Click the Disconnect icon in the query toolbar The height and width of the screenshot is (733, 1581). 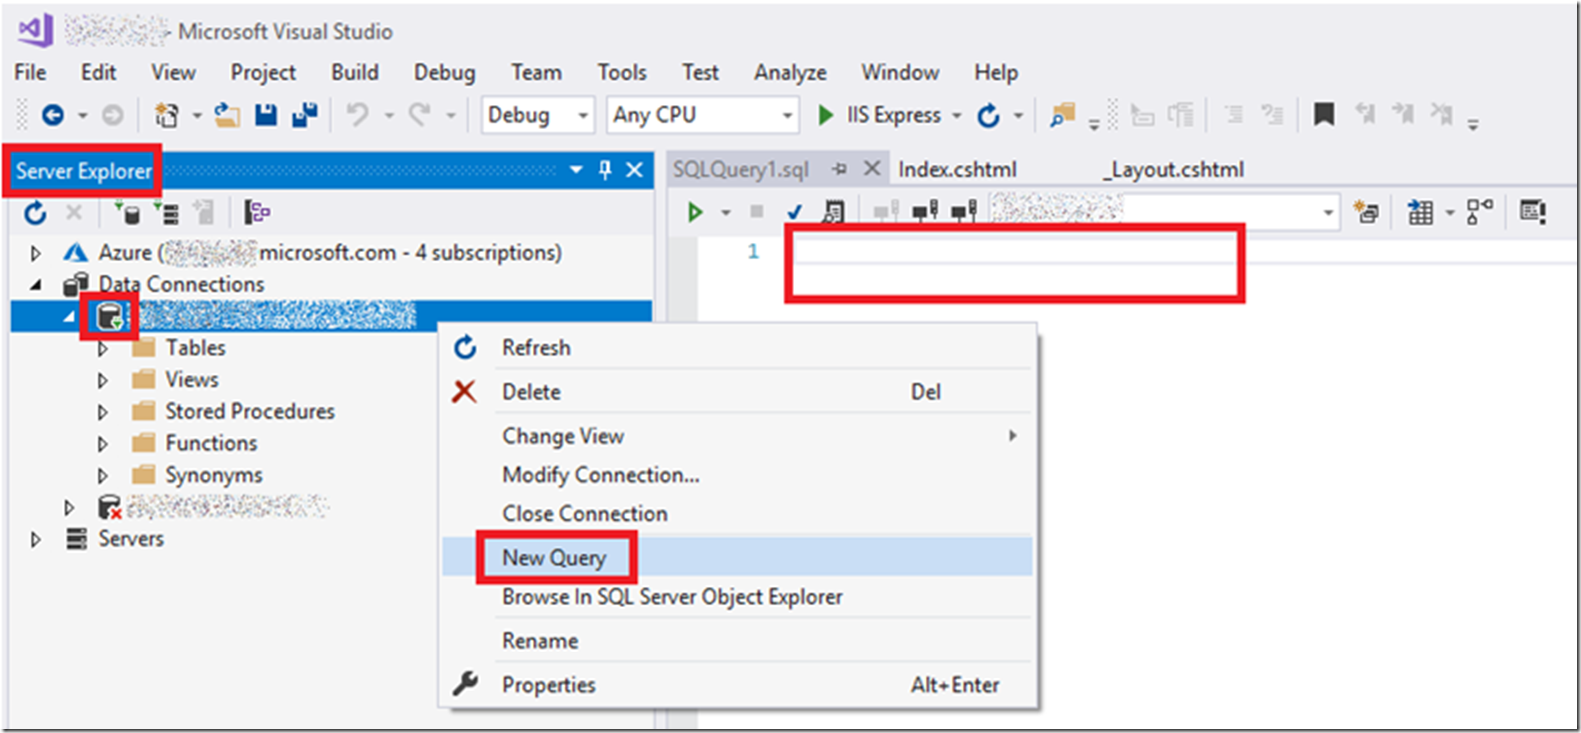tap(925, 212)
